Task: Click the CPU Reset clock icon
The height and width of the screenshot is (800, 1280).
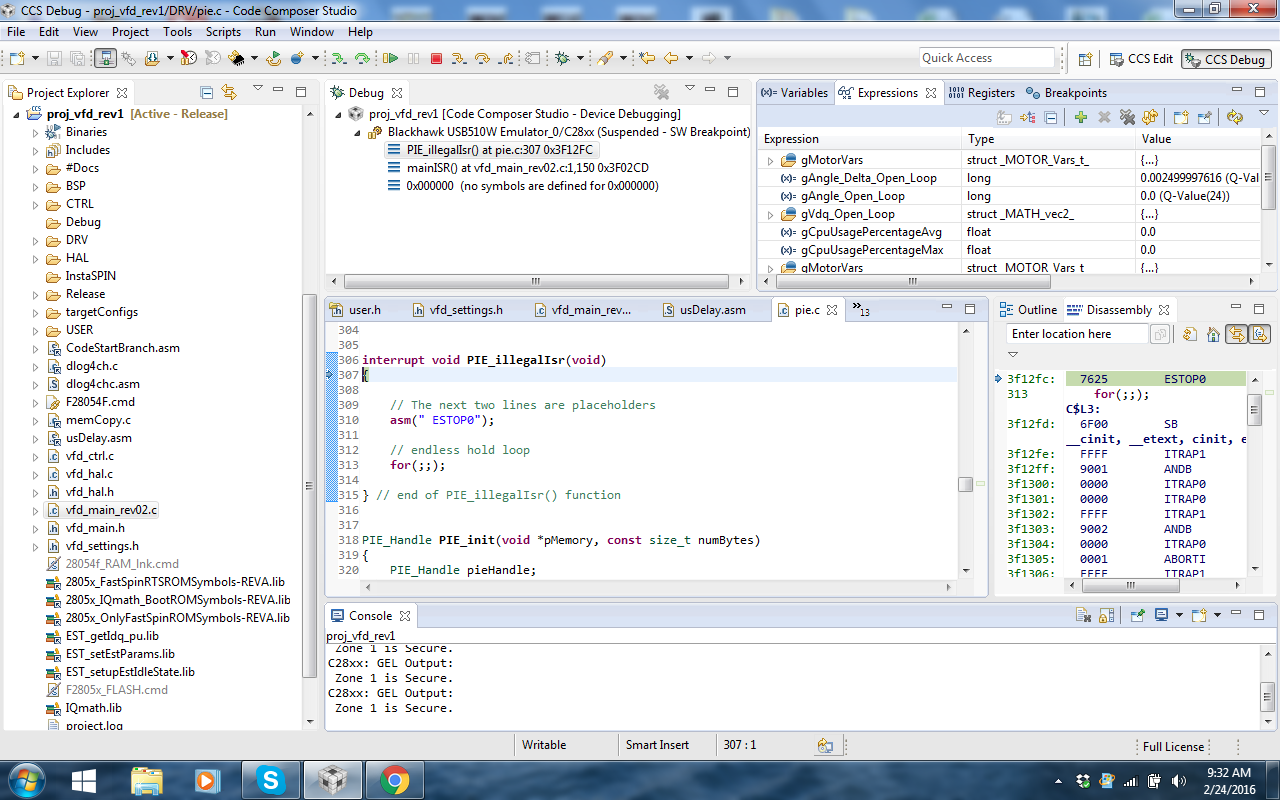Action: click(188, 59)
